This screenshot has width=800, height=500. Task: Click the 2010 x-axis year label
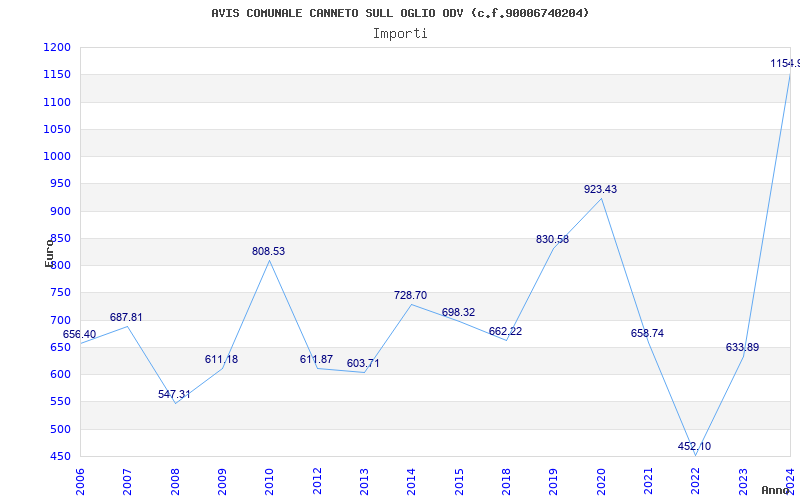[x=270, y=482]
